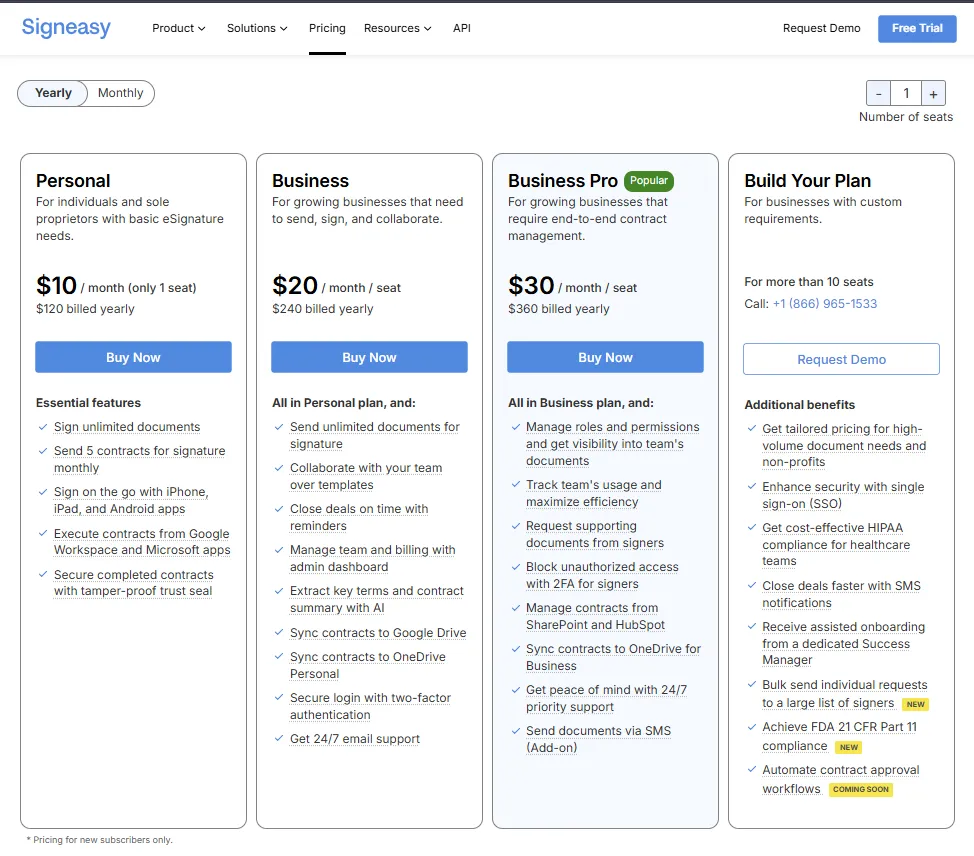The height and width of the screenshot is (856, 974).
Task: Buy the Business plan
Action: click(369, 356)
